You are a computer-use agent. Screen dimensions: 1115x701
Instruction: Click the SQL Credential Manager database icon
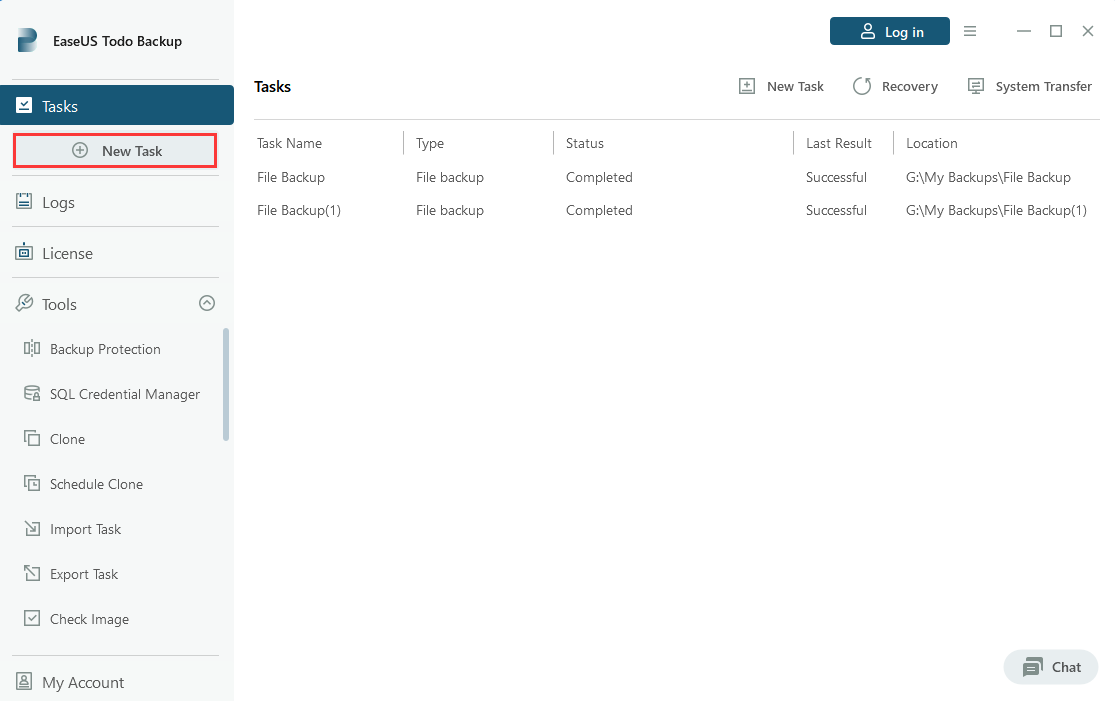(32, 393)
